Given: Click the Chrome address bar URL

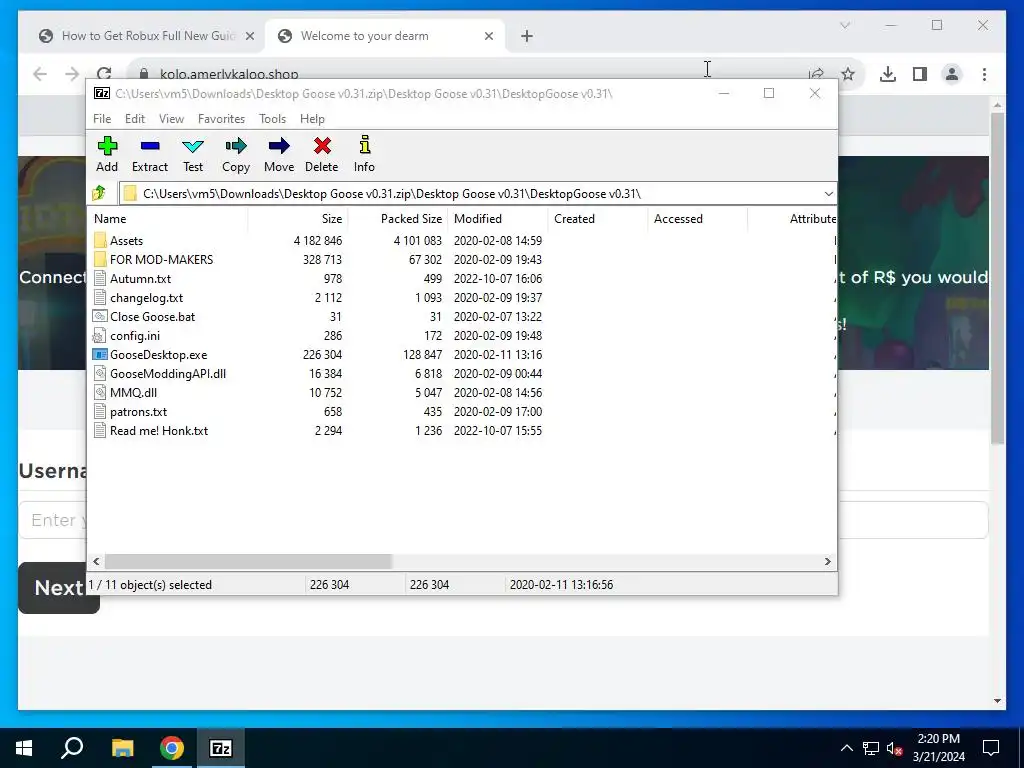Looking at the screenshot, I should (x=229, y=74).
